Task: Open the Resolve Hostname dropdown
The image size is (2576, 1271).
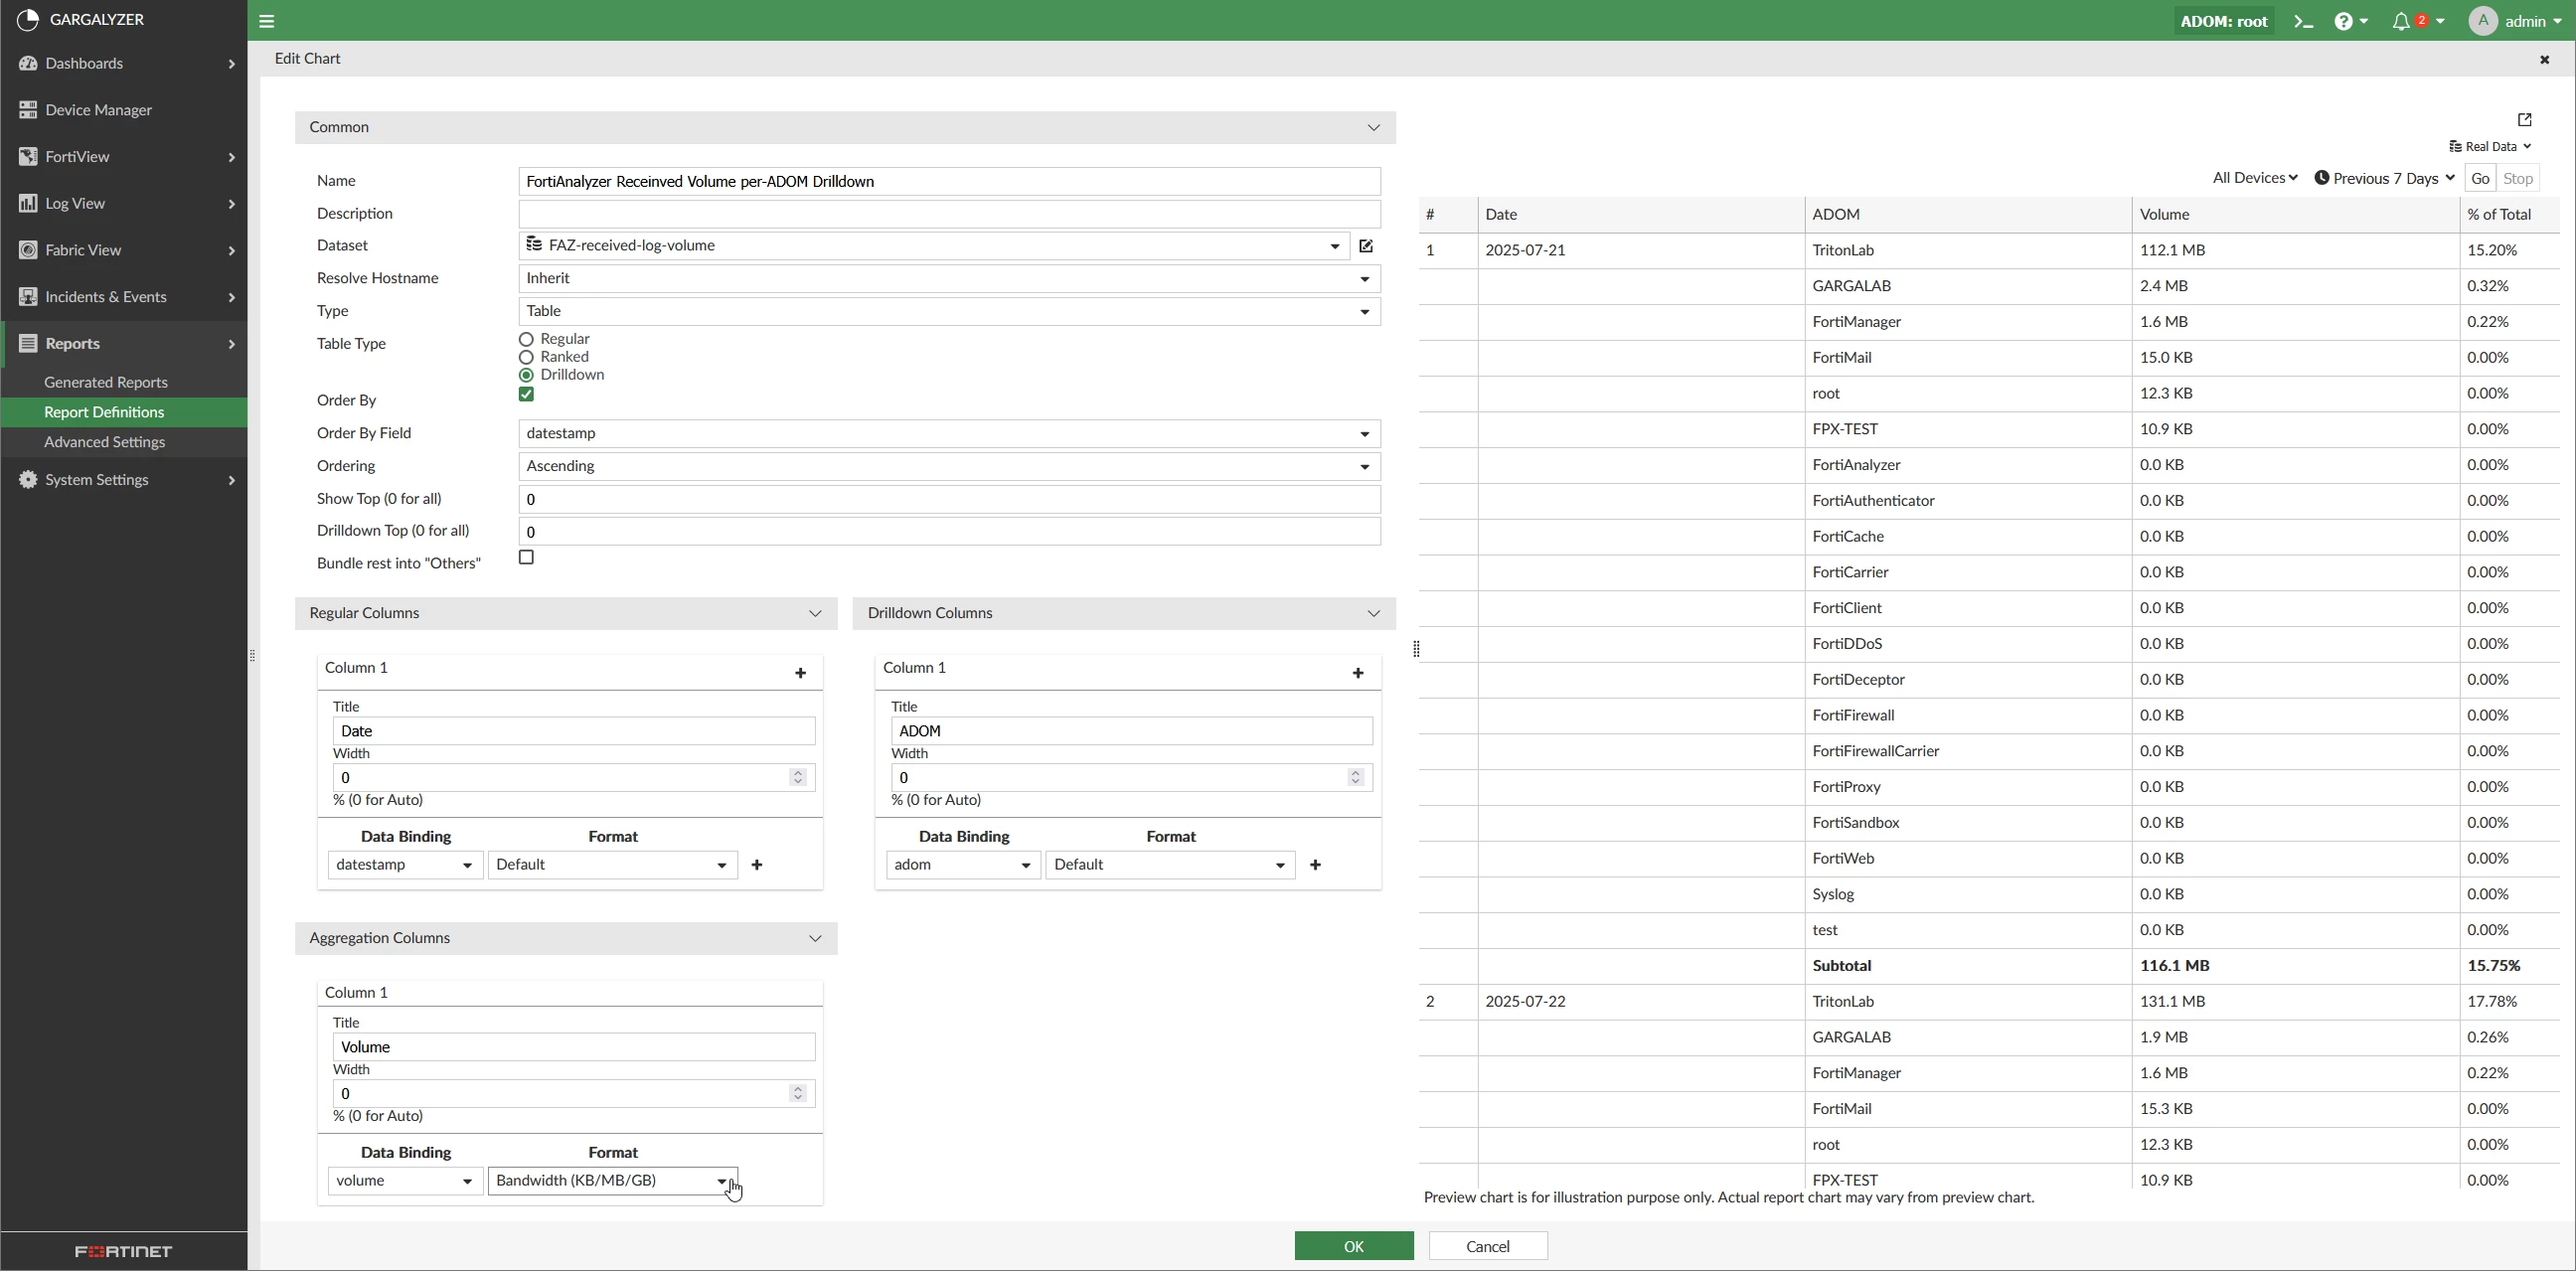Action: (950, 278)
